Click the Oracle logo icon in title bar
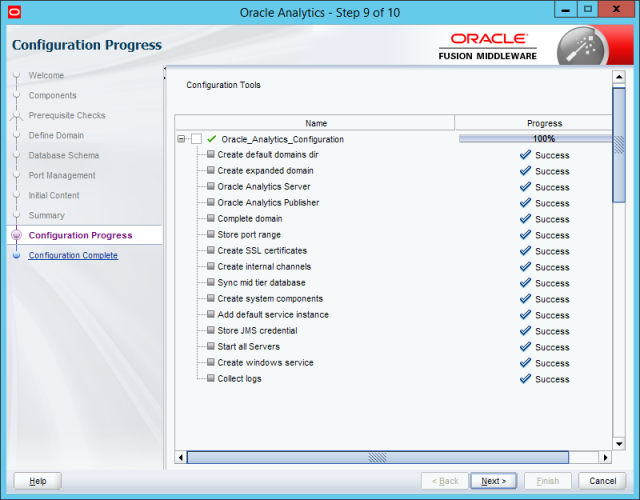 (14, 12)
